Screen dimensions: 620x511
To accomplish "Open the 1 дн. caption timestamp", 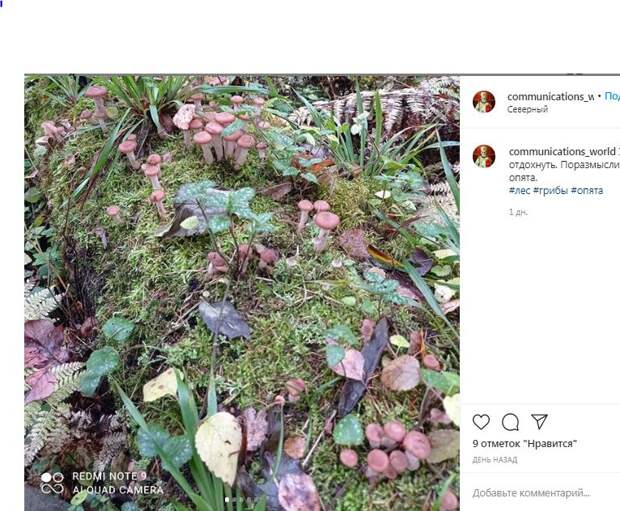I will coord(518,212).
